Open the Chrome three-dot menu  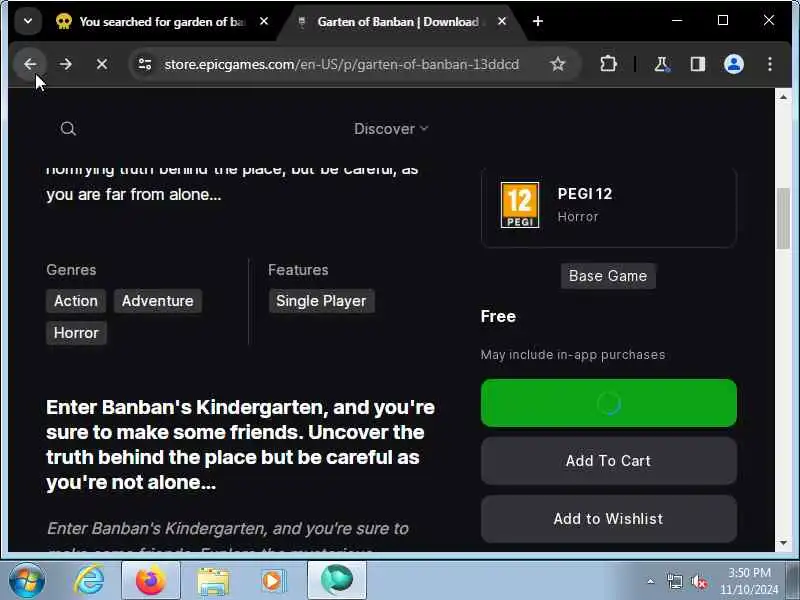(770, 64)
